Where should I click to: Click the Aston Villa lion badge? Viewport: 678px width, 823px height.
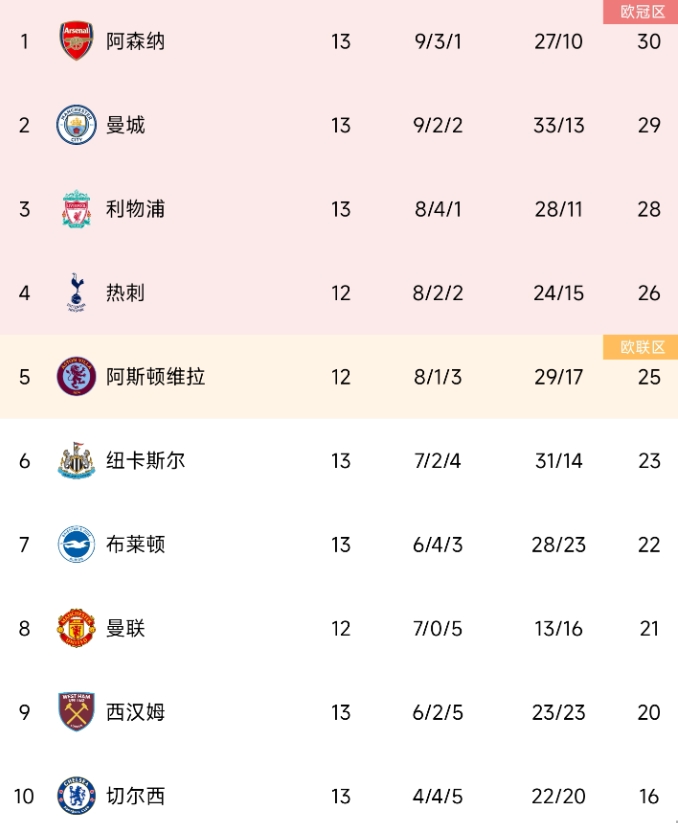[x=77, y=376]
